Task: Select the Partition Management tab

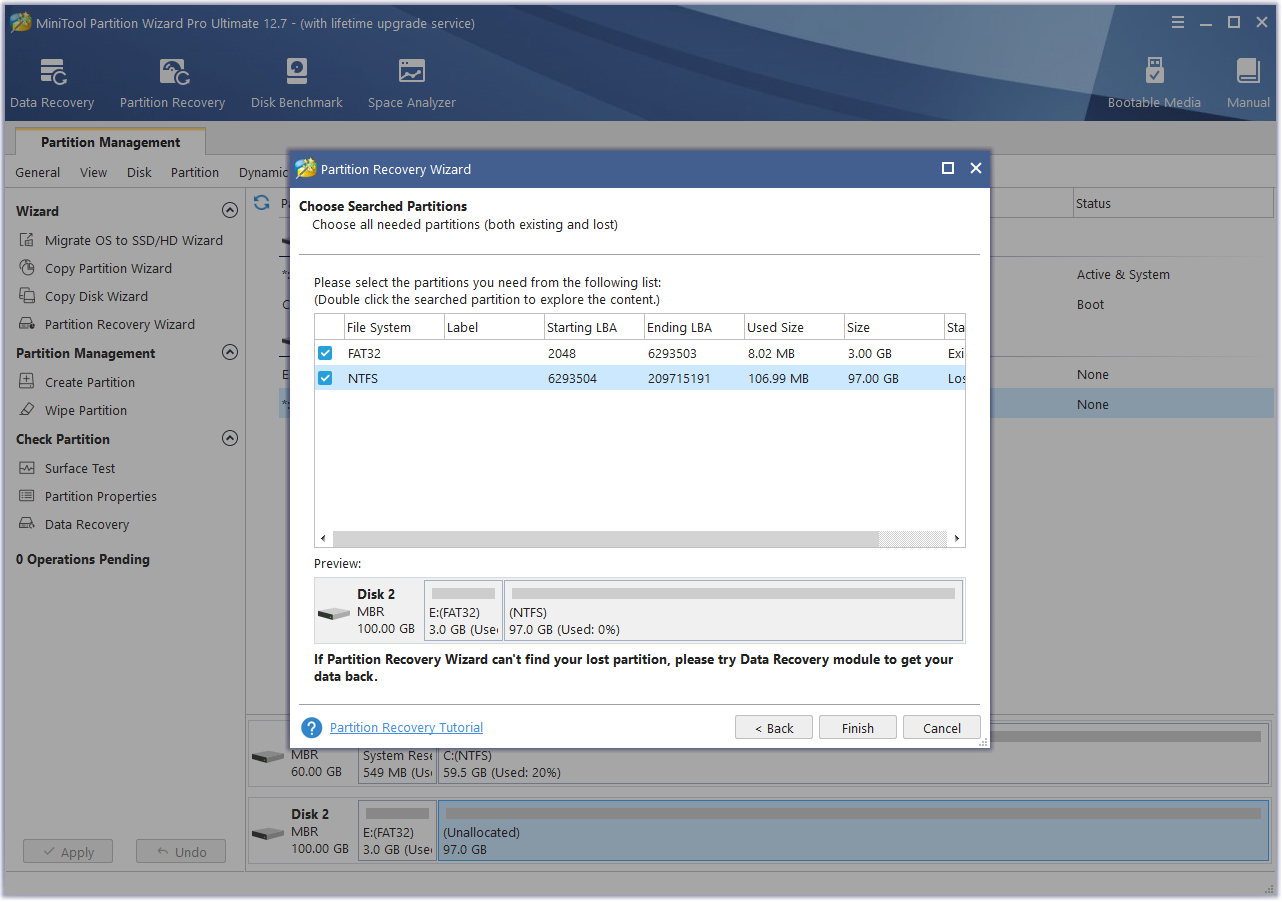Action: click(111, 142)
